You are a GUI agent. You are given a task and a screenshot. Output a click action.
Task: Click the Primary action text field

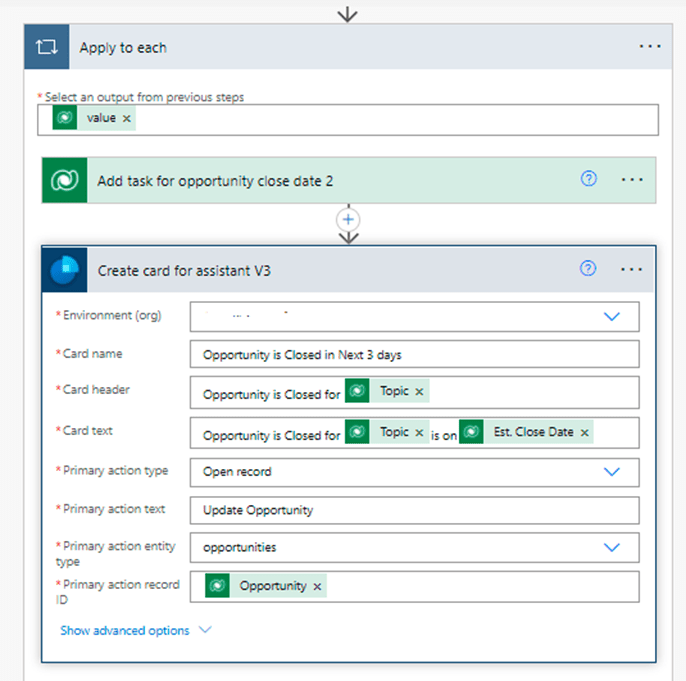tap(414, 510)
